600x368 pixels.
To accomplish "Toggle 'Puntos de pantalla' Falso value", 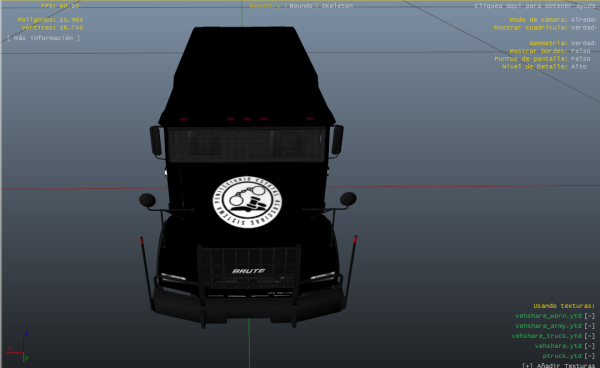I will coord(580,59).
